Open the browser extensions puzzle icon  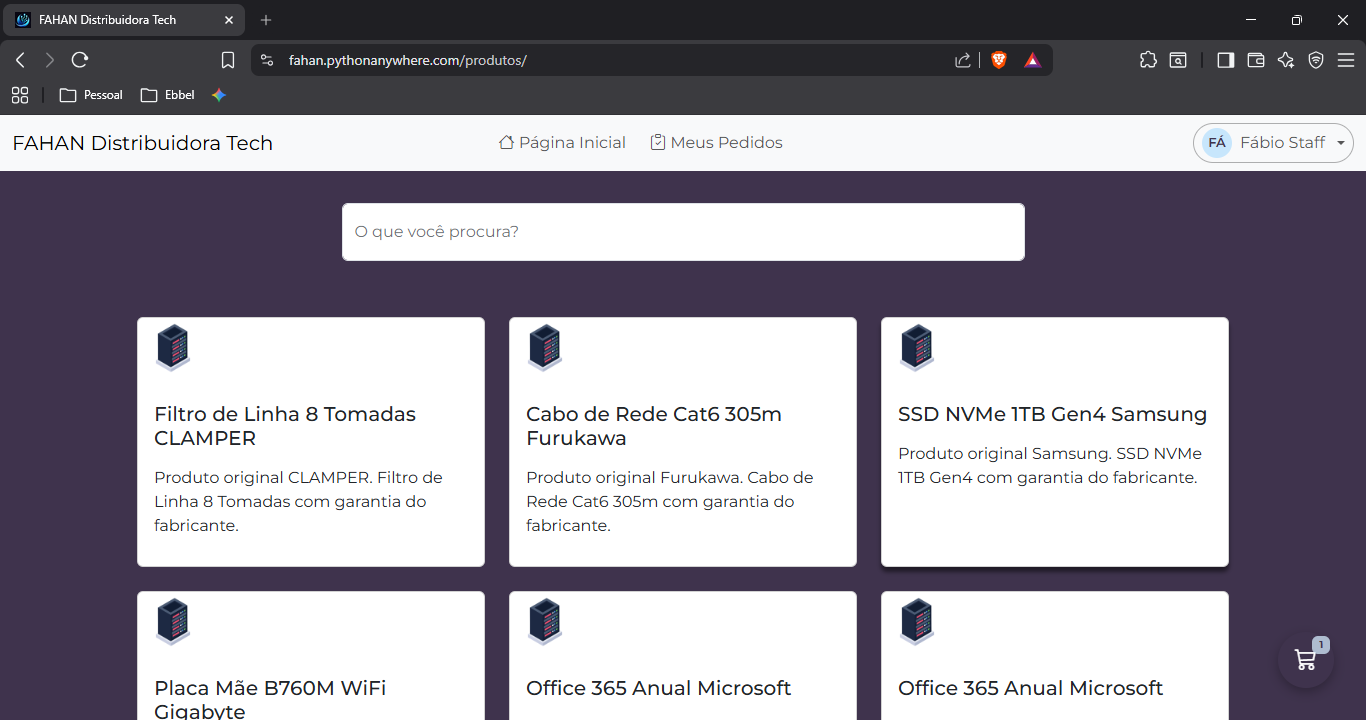coord(1148,60)
